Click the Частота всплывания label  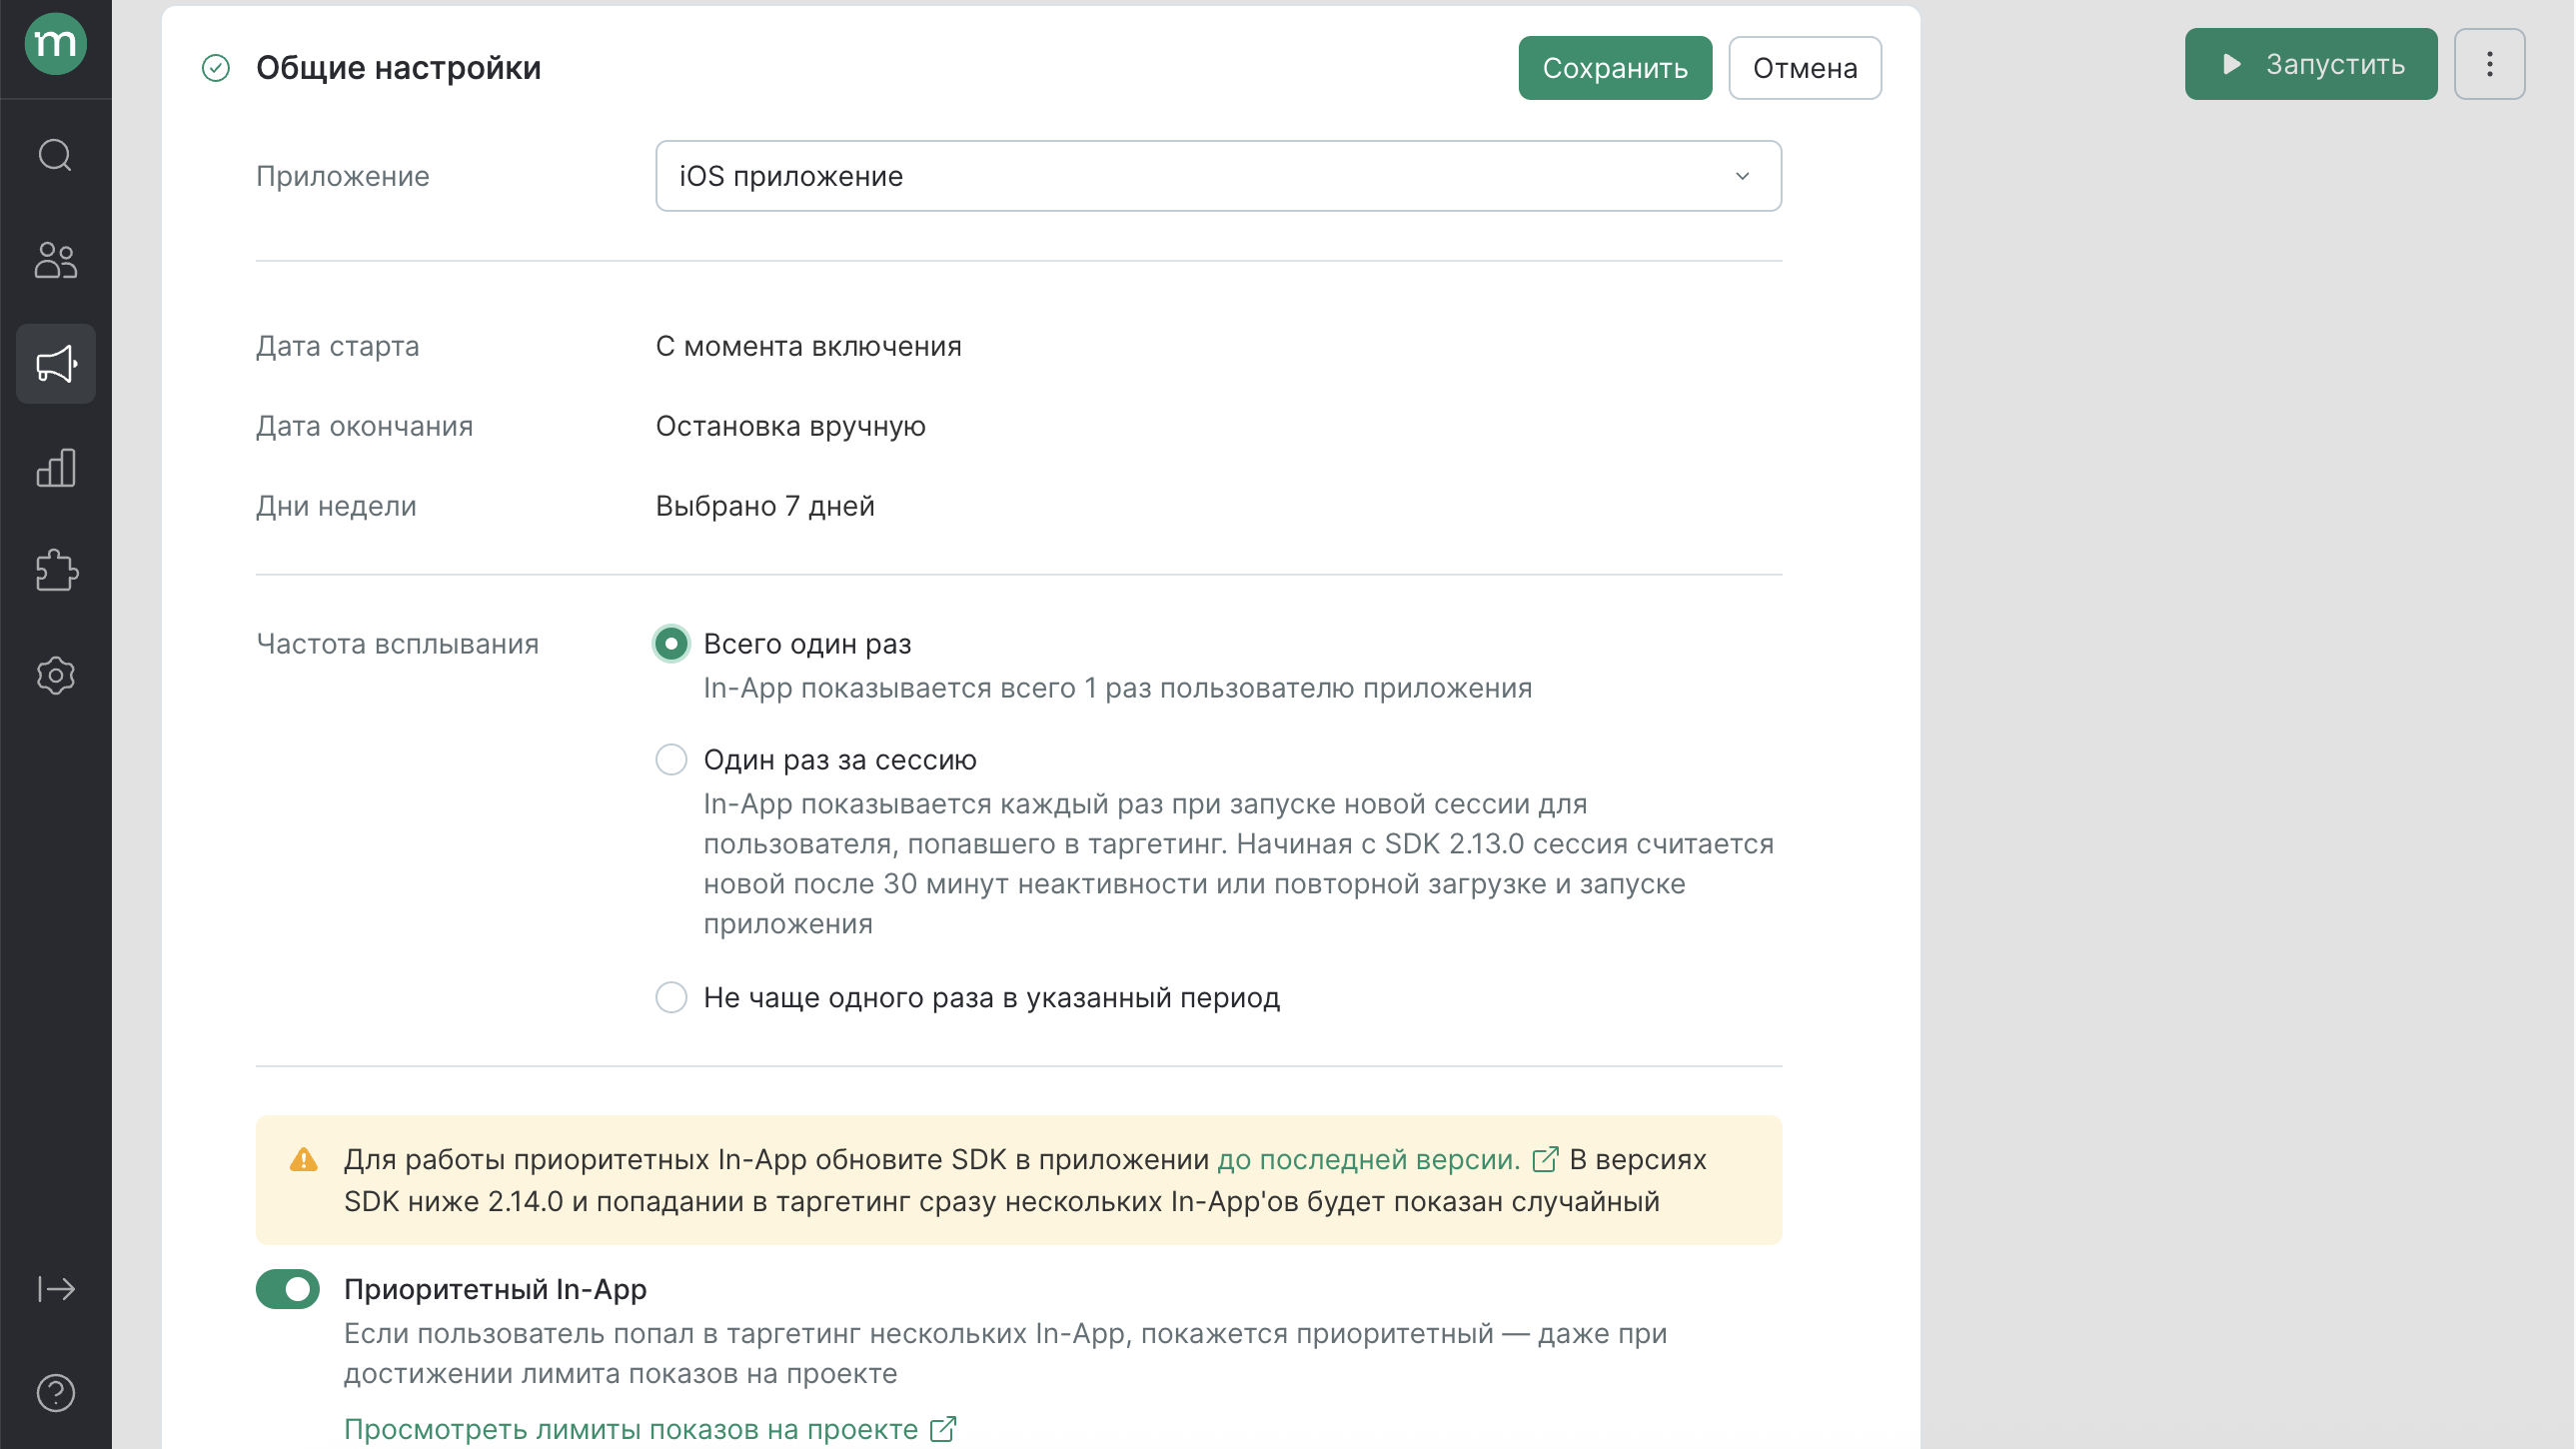coord(397,644)
